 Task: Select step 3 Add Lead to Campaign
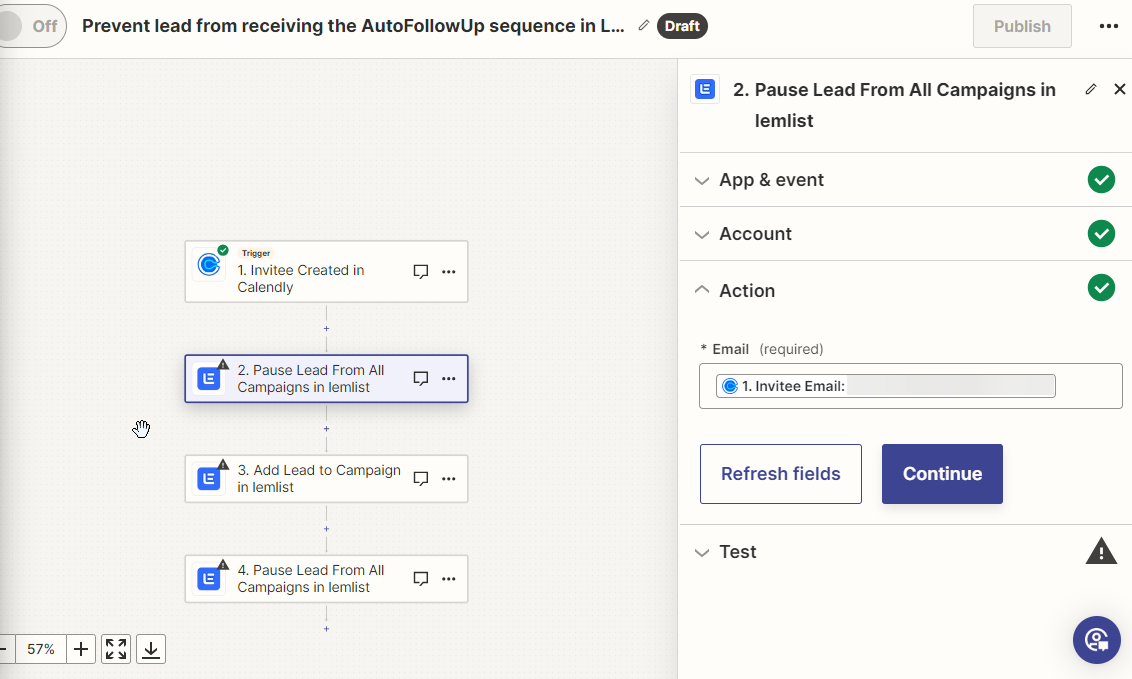[326, 479]
